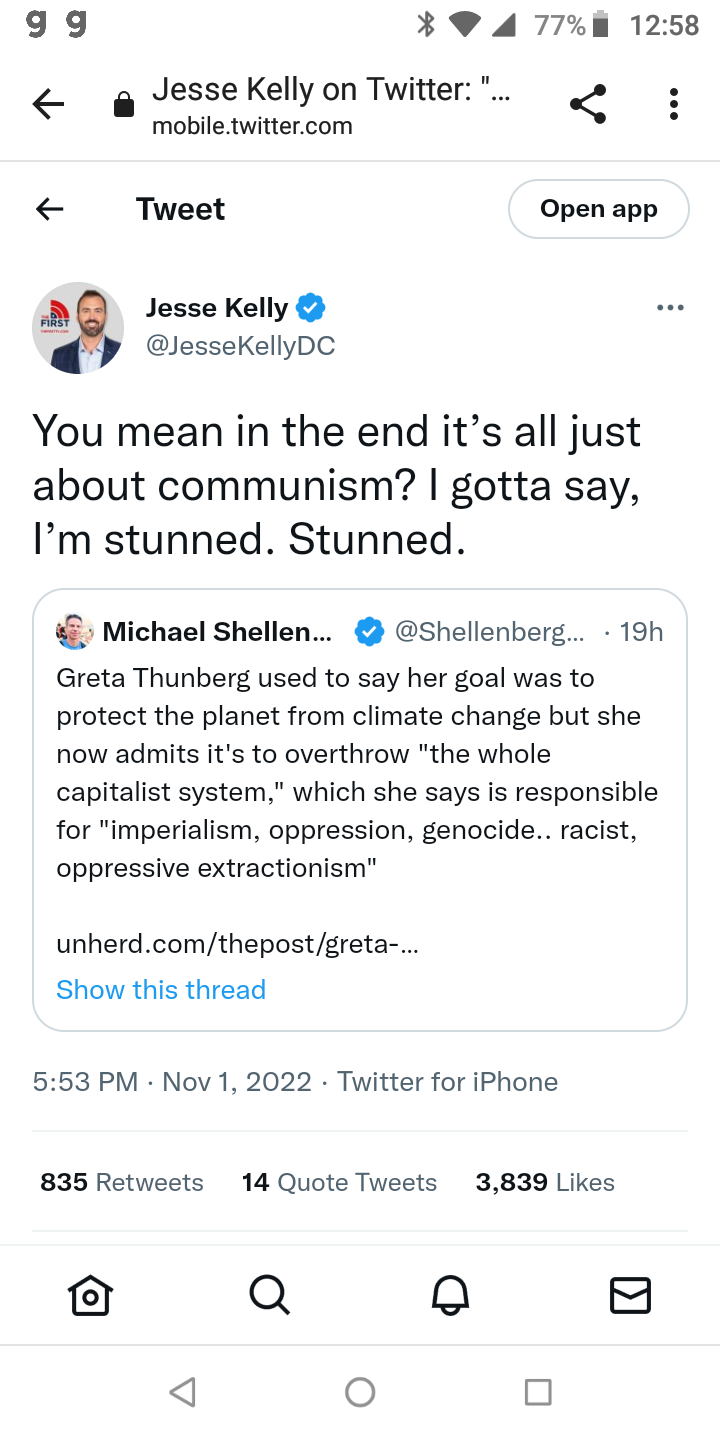Open Jesse Kelly's profile picture
Image resolution: width=720 pixels, height=1440 pixels.
click(x=78, y=328)
